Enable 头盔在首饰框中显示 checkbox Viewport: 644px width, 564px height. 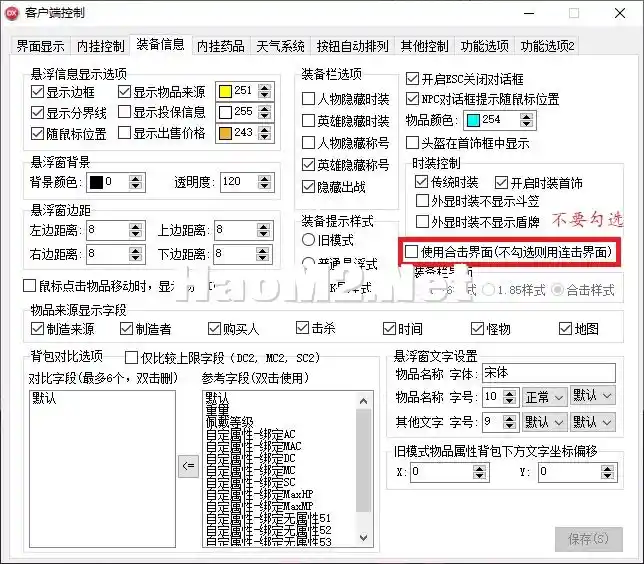pyautogui.click(x=467, y=143)
